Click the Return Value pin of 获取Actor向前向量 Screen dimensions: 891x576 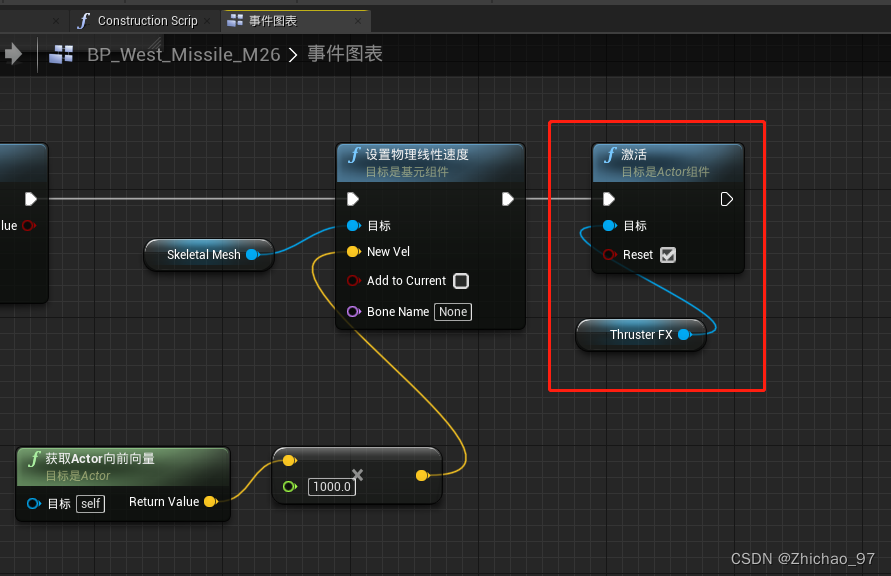tap(211, 502)
